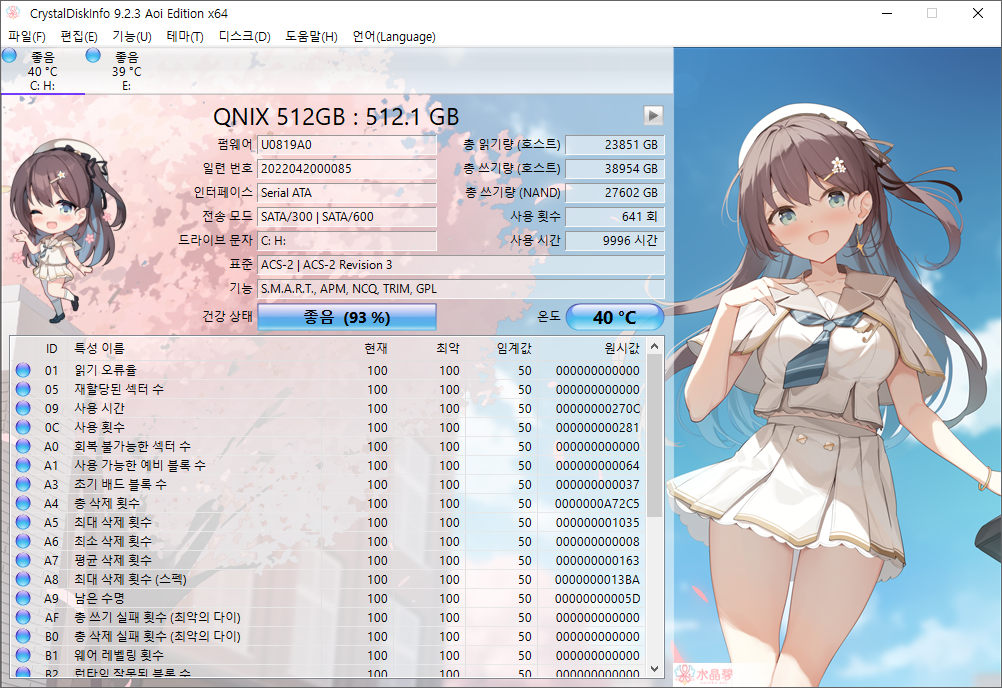Click the attribute list scrollbar thumb
1002x688 pixels.
tap(654, 436)
